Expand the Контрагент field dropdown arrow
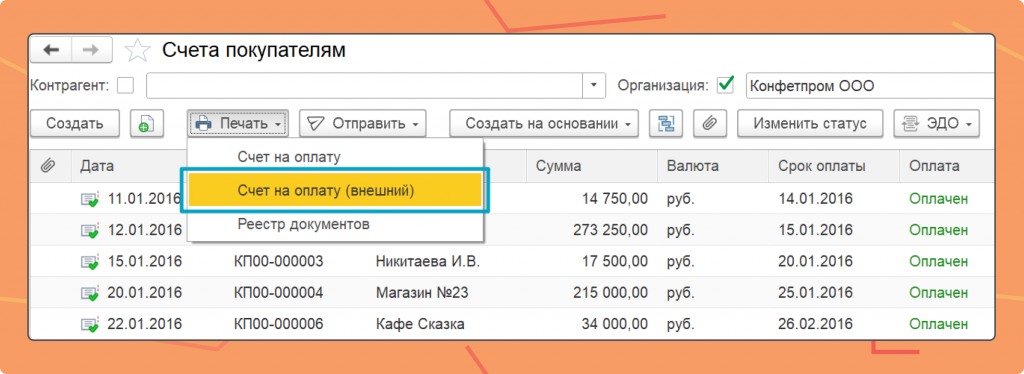This screenshot has height=374, width=1024. [594, 86]
